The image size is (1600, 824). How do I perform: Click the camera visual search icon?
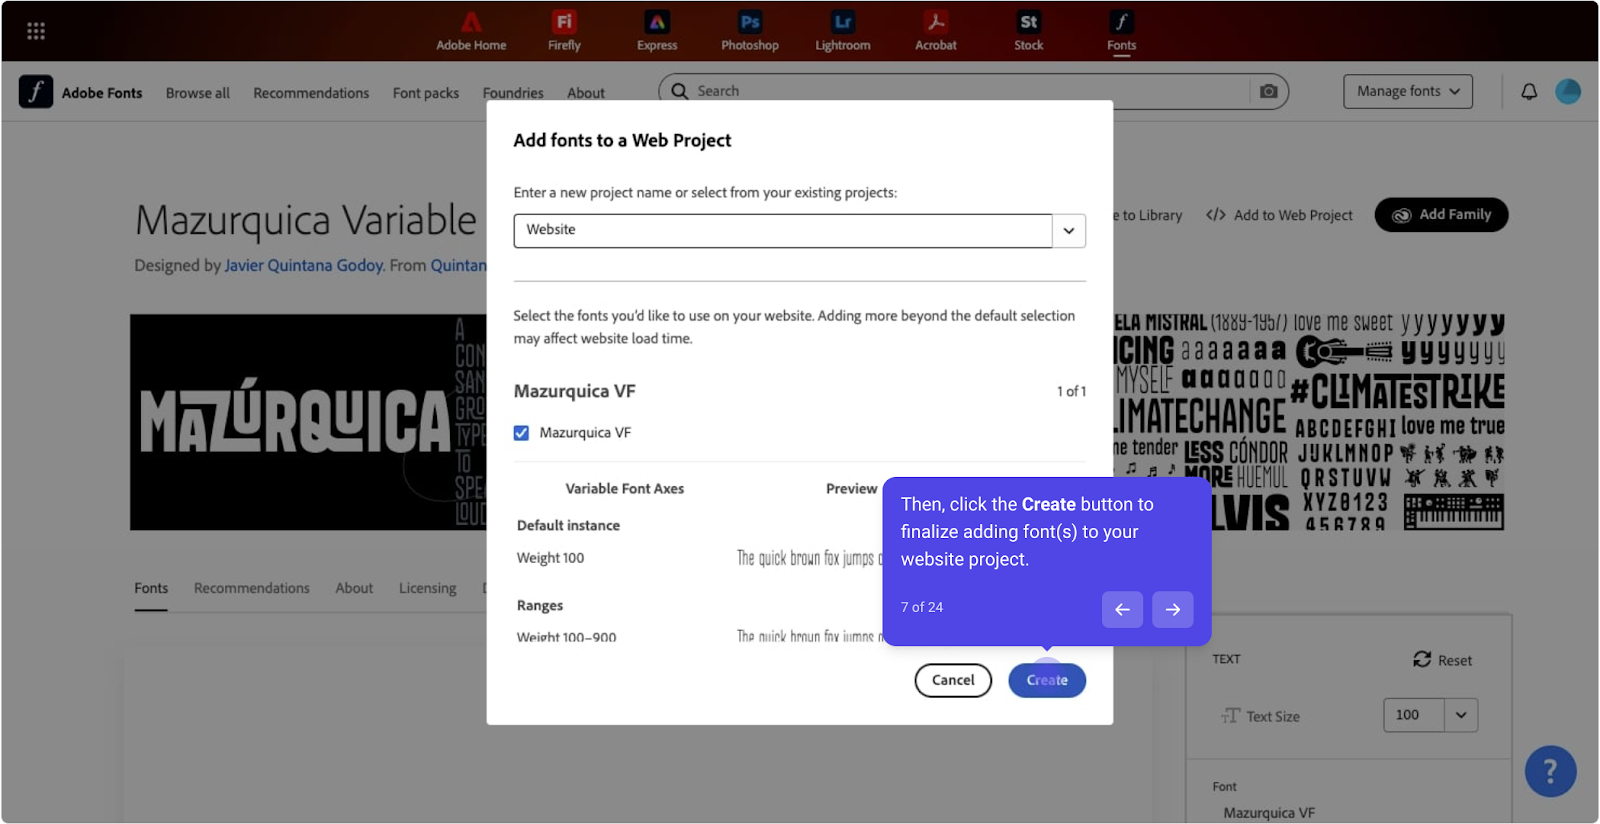[1268, 91]
